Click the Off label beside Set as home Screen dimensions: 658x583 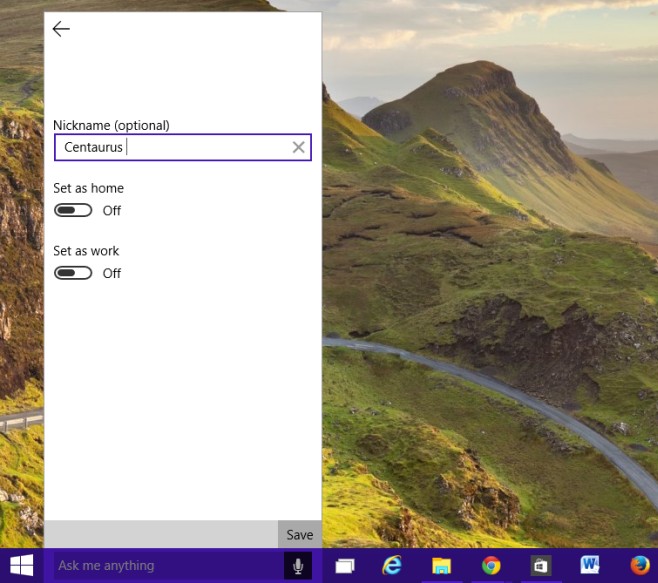coord(112,211)
